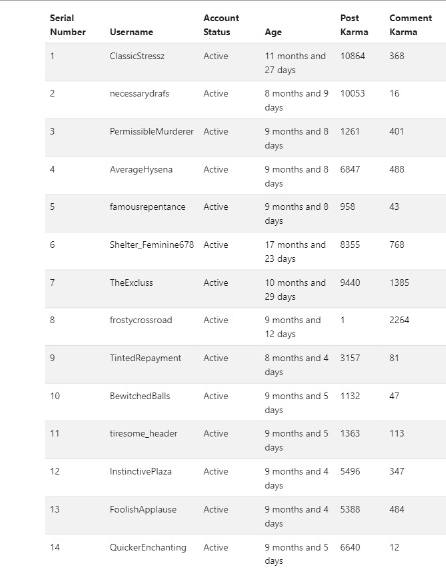Select TintedRepayment username
Image resolution: width=446 pixels, height=570 pixels.
tap(145, 358)
